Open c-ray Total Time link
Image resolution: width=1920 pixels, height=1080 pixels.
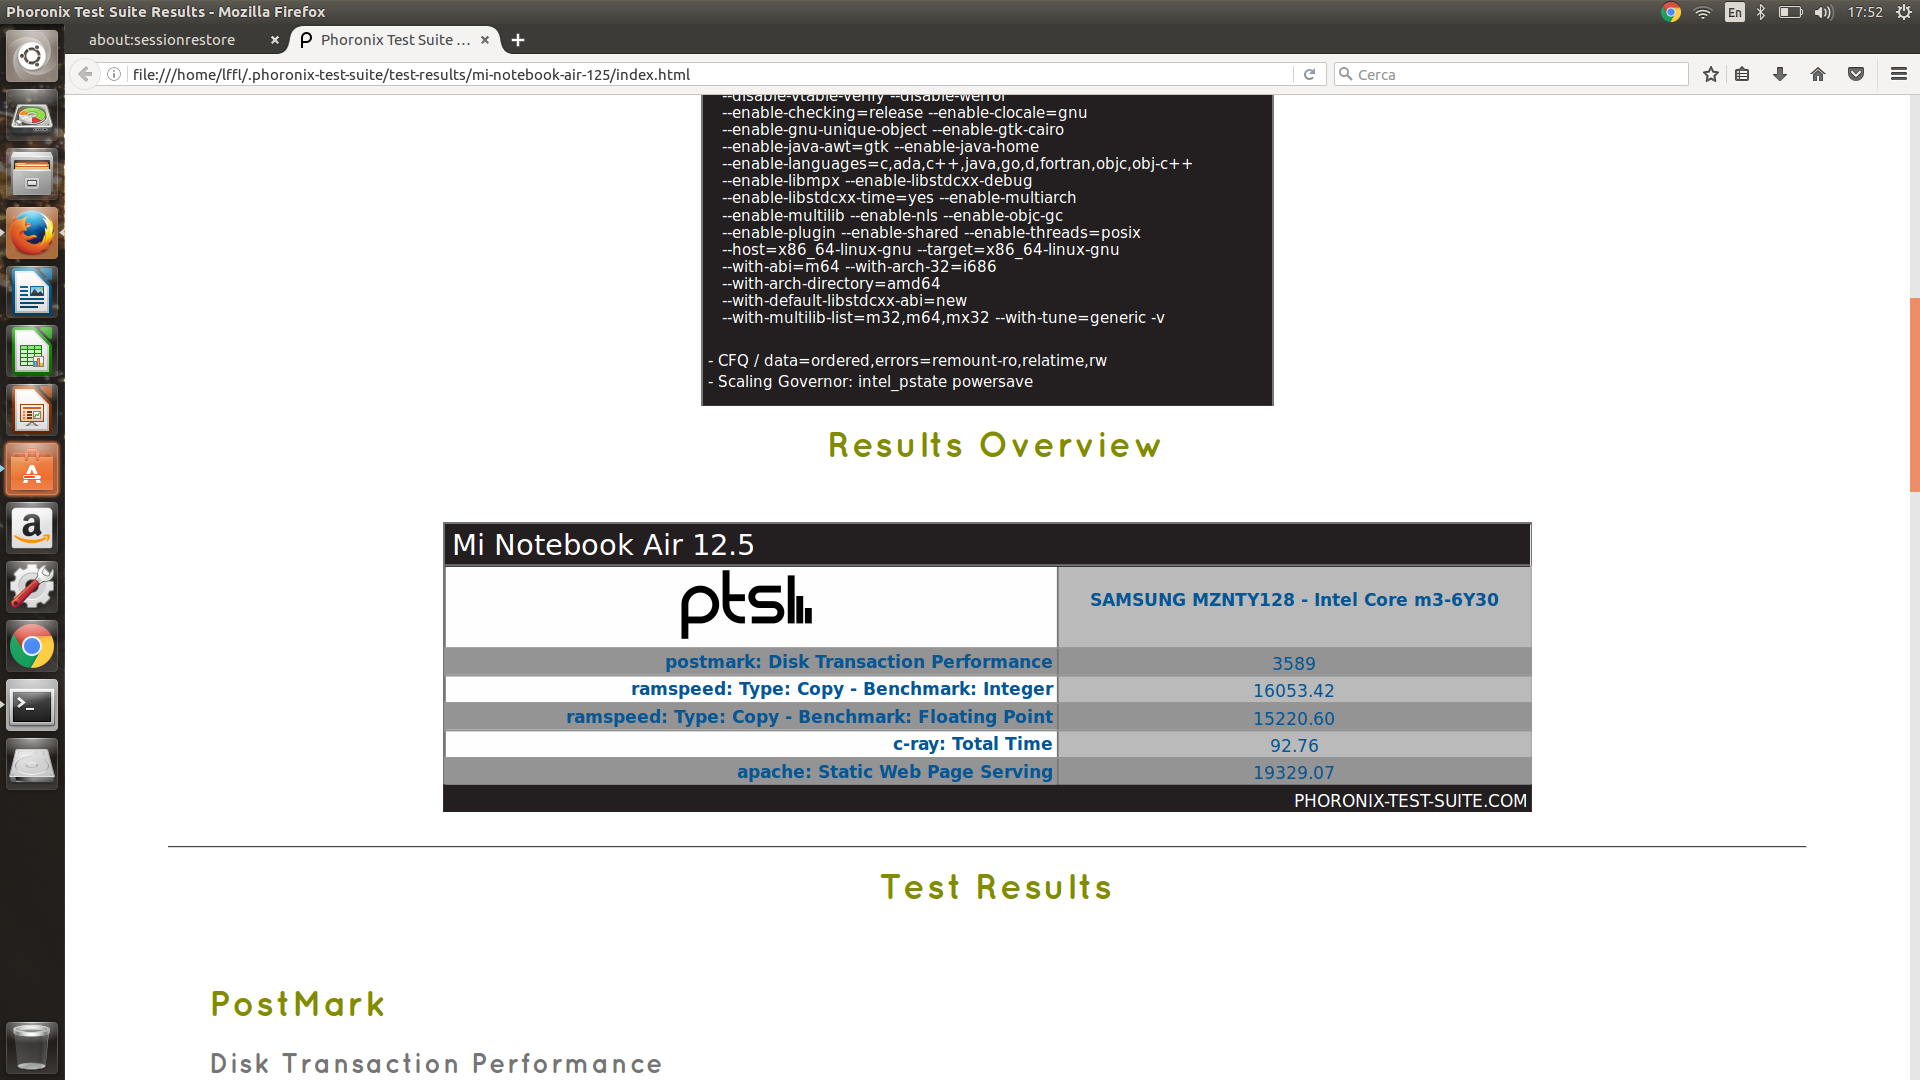point(971,744)
